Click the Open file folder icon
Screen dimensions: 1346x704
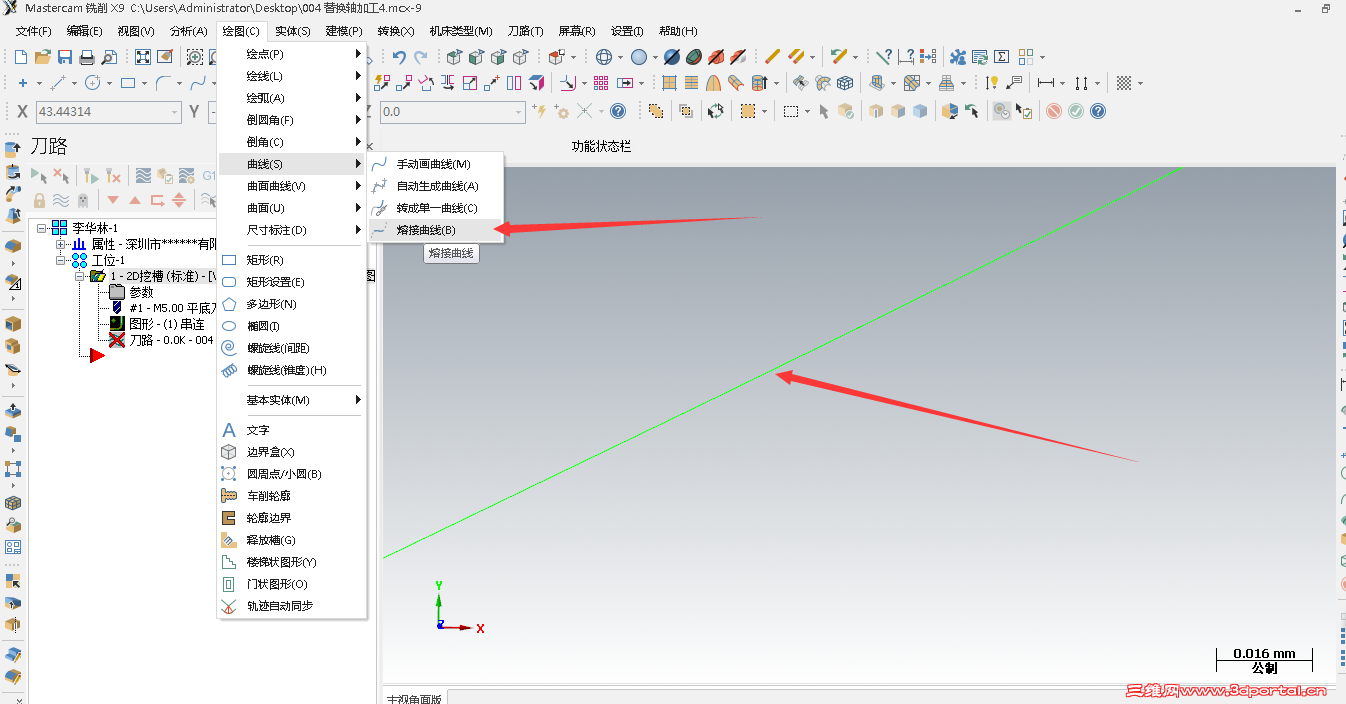pos(43,57)
